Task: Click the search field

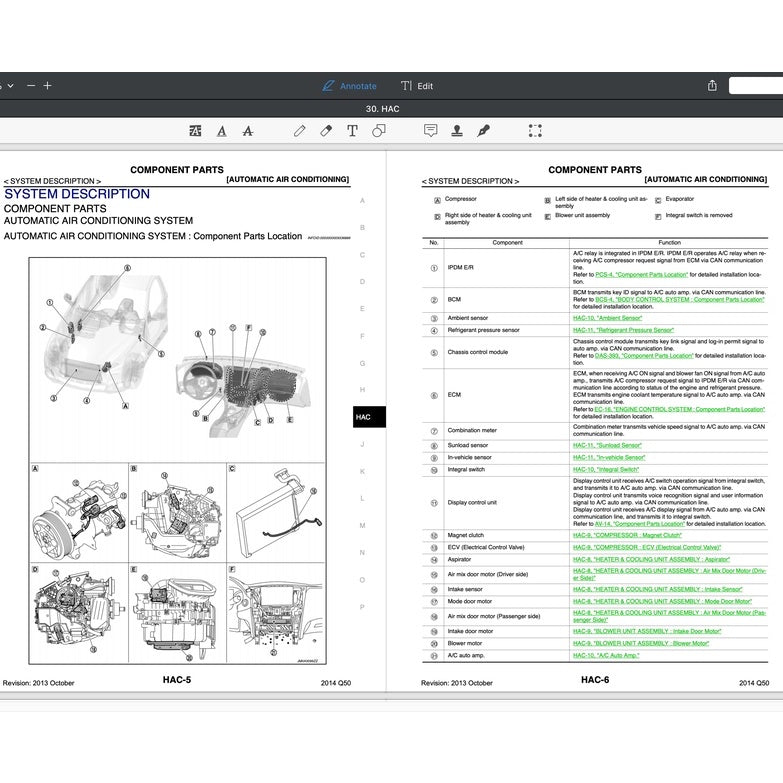Action: (755, 86)
